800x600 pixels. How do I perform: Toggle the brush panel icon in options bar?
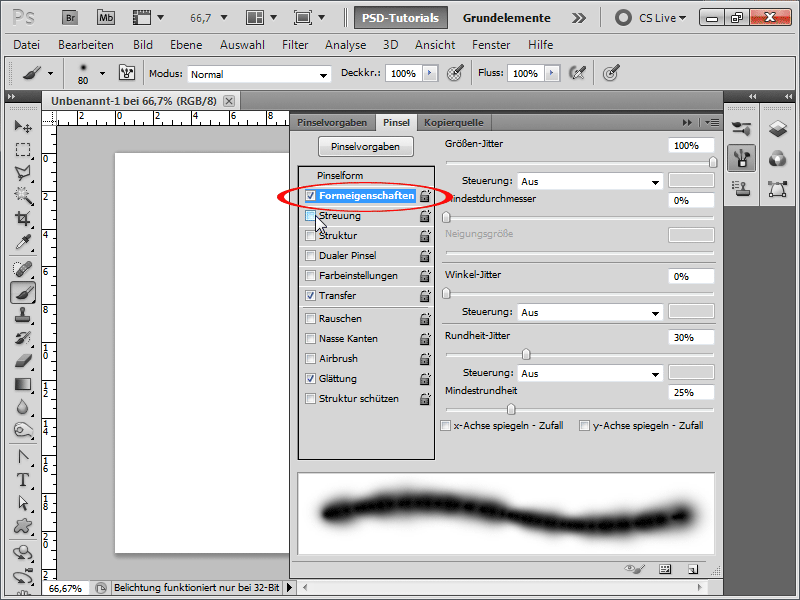[127, 73]
